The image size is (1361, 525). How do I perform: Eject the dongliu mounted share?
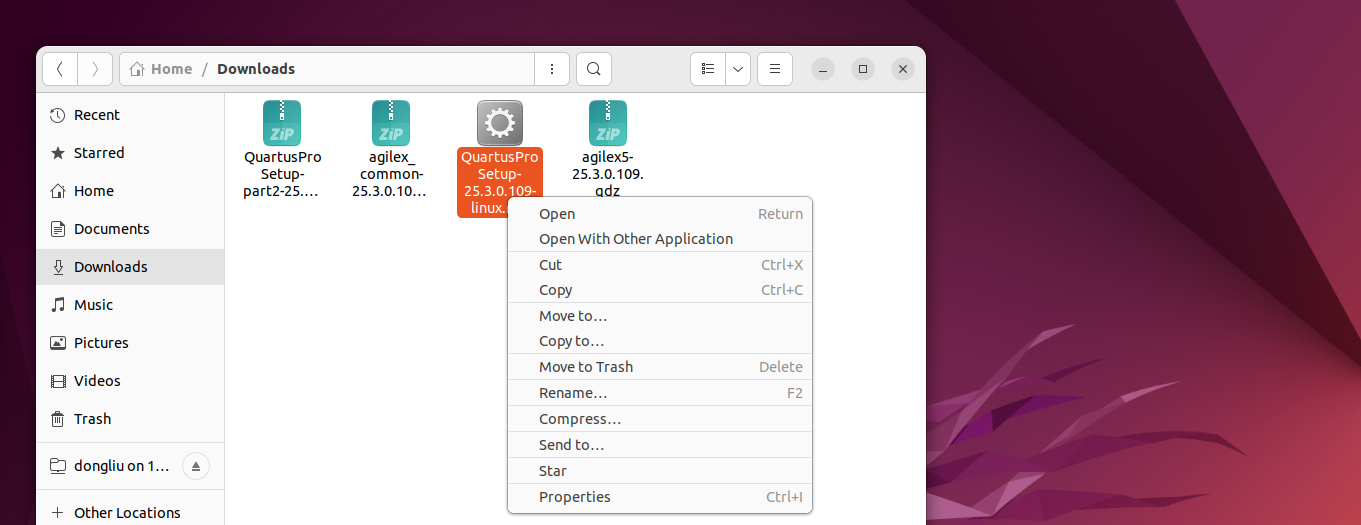[x=196, y=466]
